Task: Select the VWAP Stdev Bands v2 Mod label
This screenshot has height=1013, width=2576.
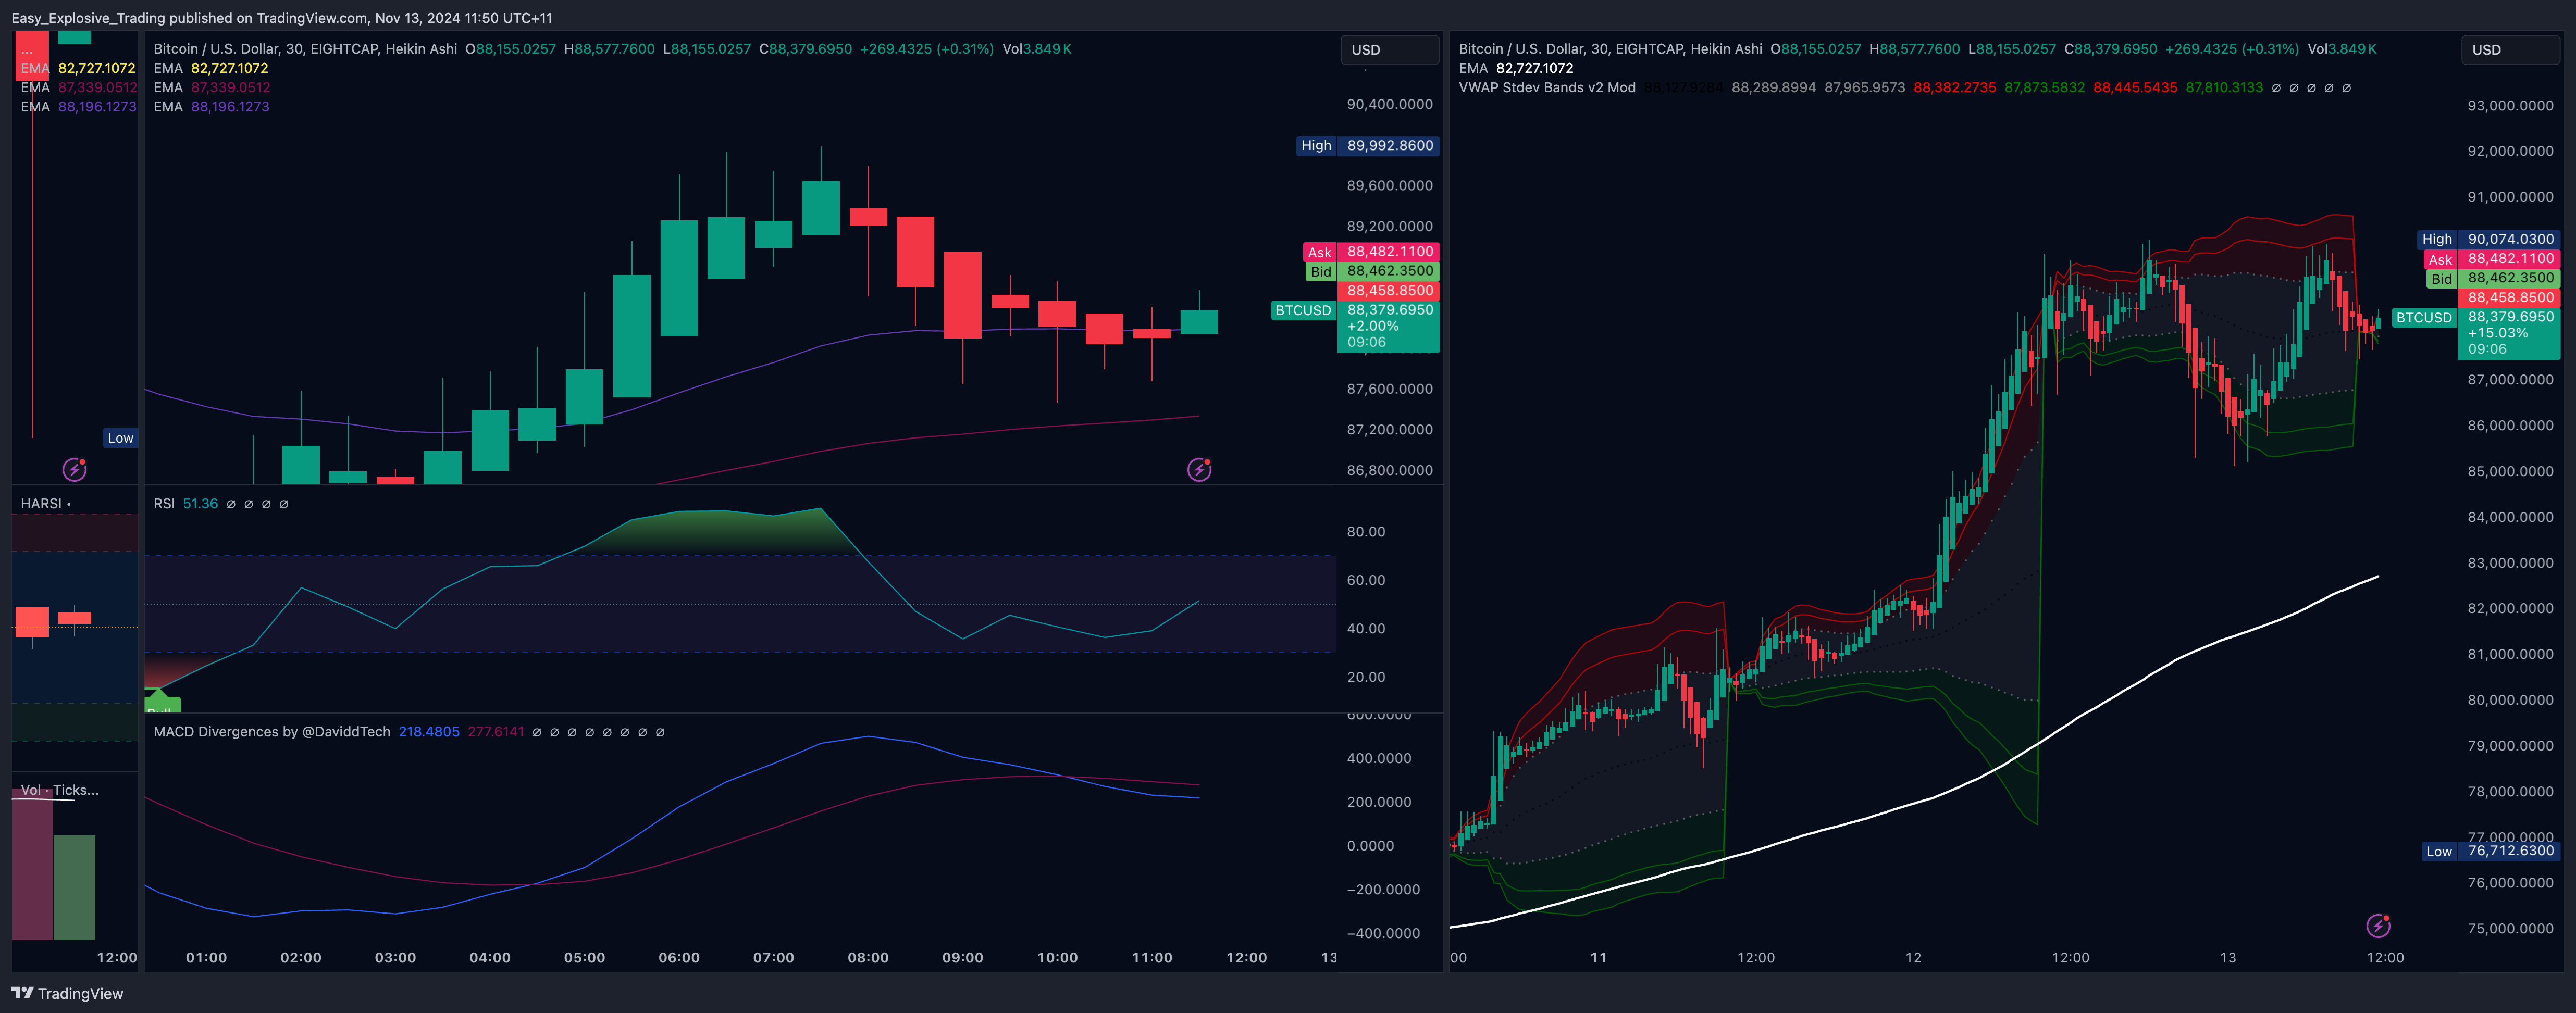Action: pos(1547,88)
